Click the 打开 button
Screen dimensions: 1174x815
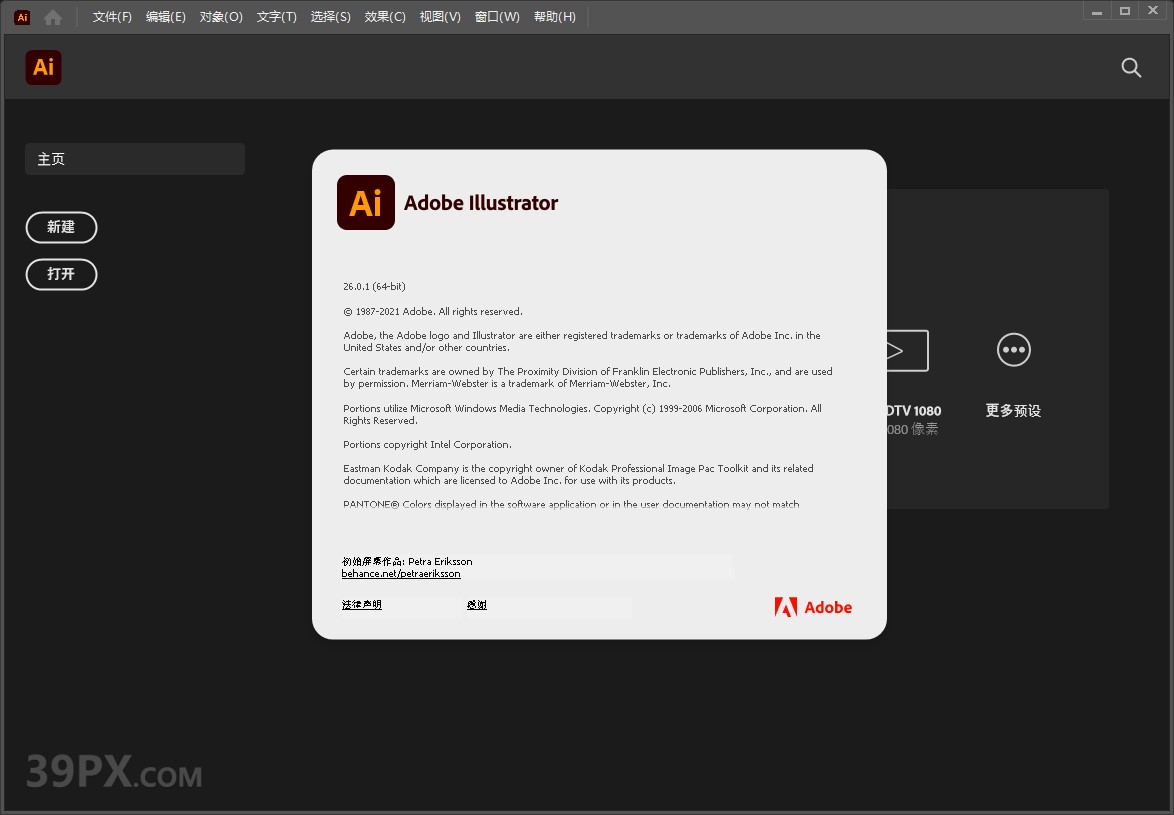point(61,274)
